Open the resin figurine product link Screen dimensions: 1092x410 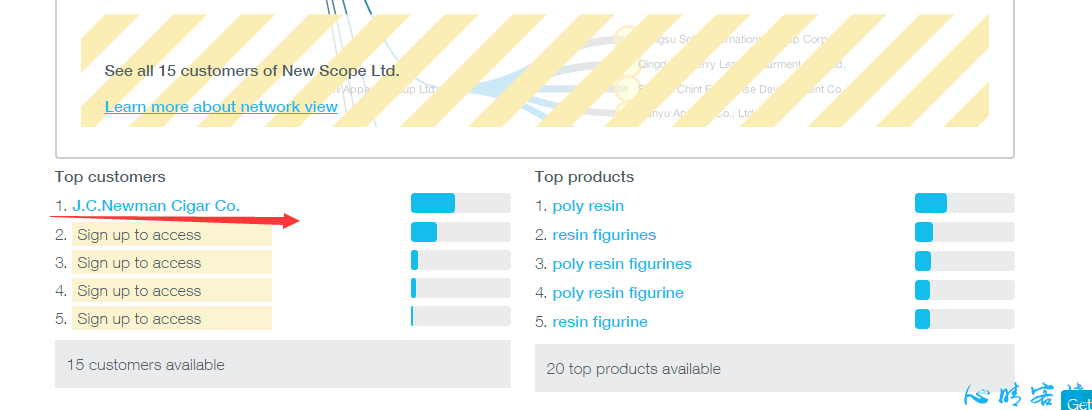tap(600, 322)
